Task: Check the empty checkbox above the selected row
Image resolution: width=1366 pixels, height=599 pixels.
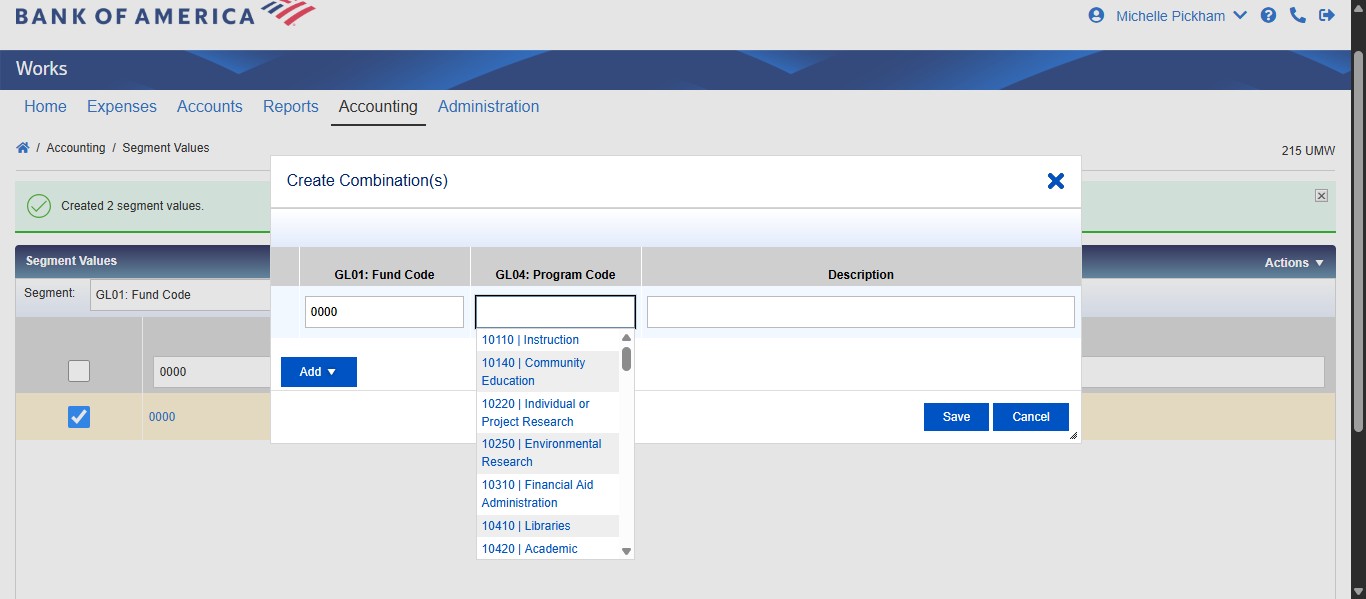Action: pos(78,371)
